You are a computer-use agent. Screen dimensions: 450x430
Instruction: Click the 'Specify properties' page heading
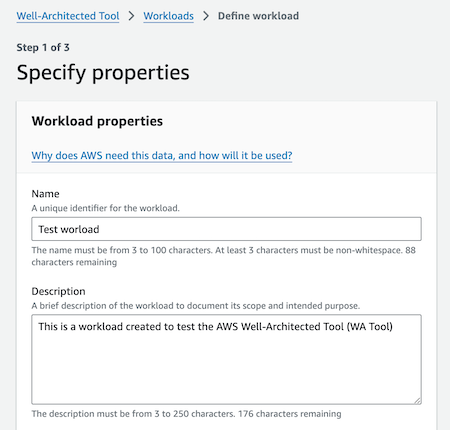(103, 73)
